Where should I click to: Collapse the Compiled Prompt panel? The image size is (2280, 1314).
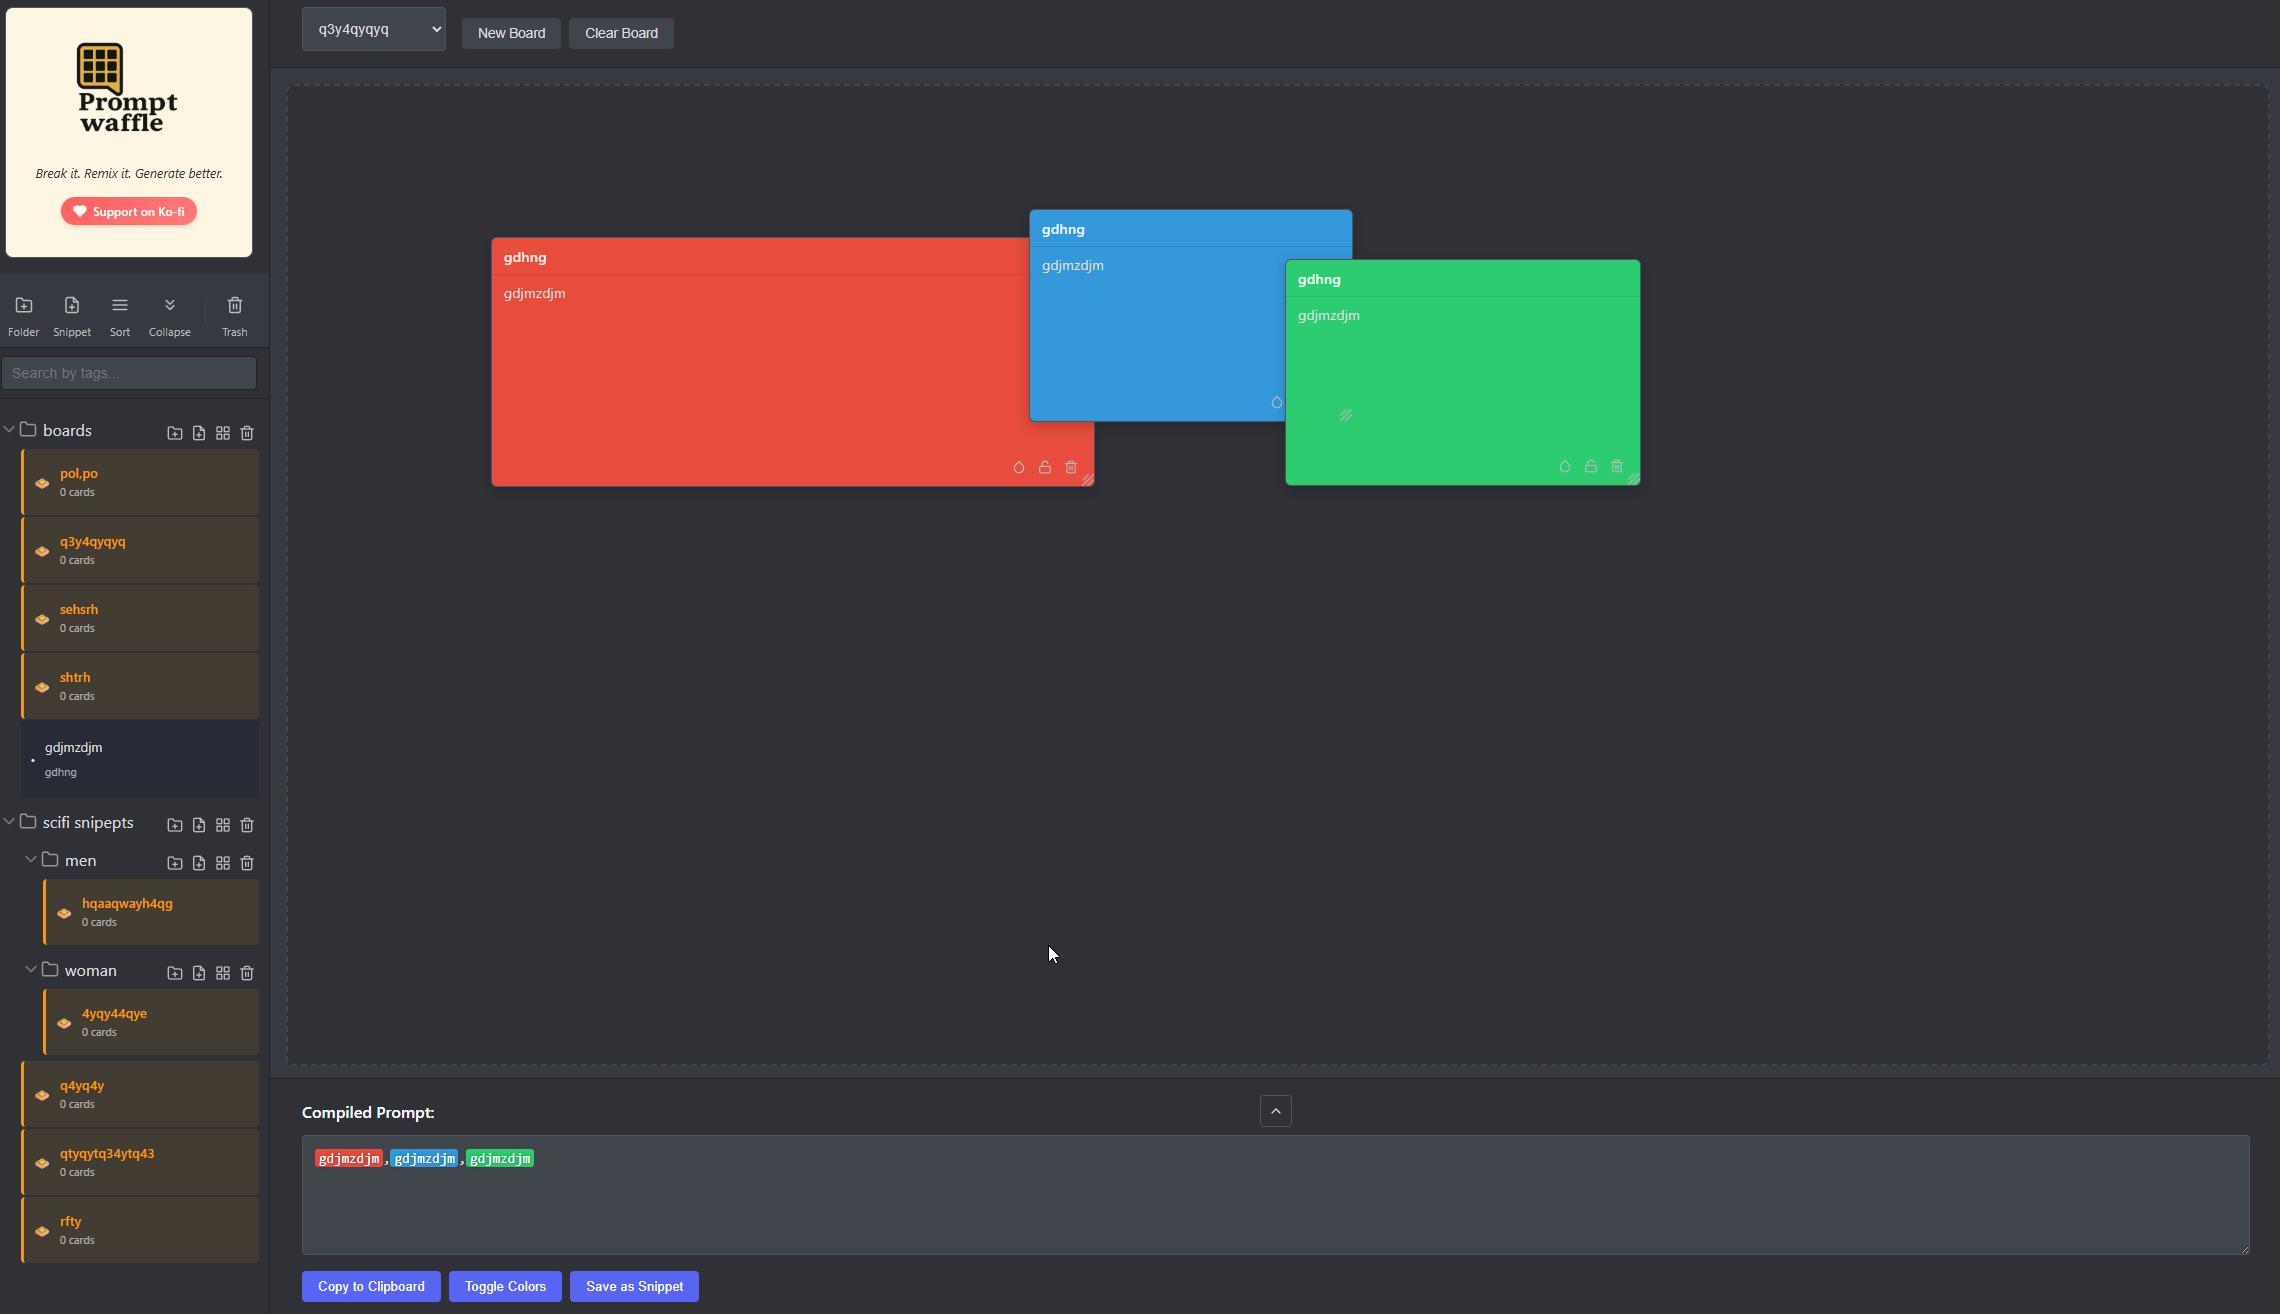pos(1276,1111)
